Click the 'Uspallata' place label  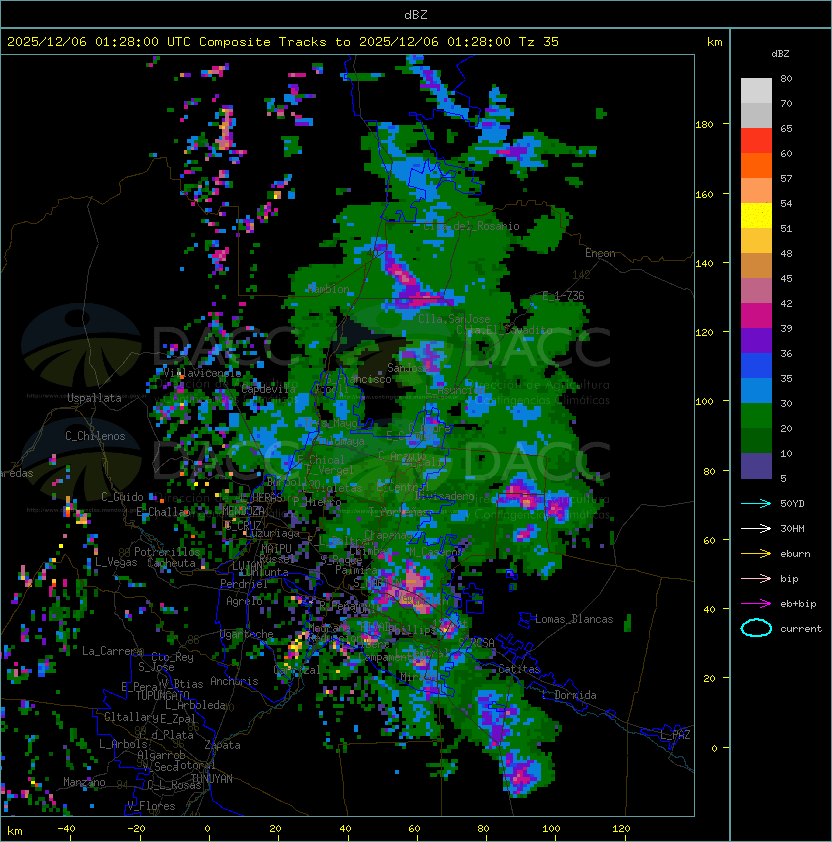94,398
